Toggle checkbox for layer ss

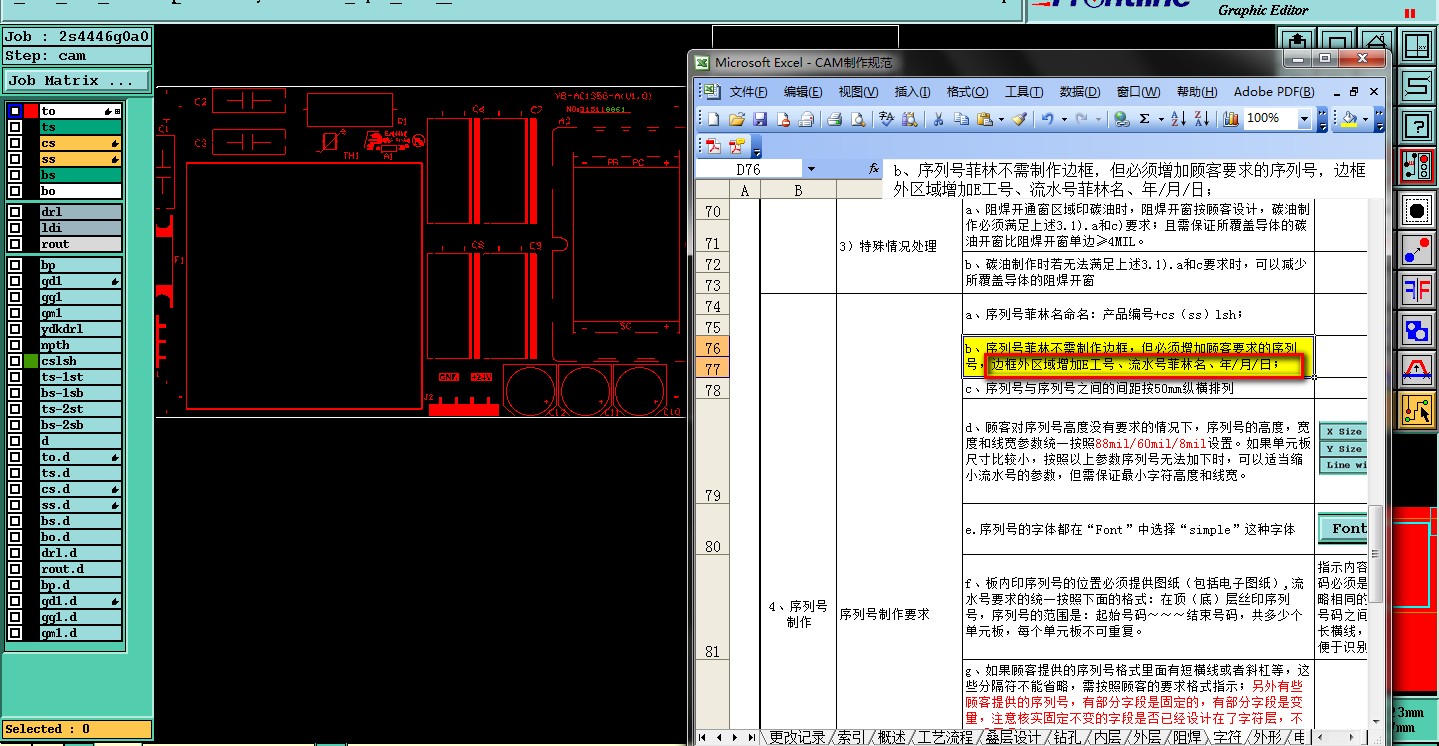[x=15, y=159]
